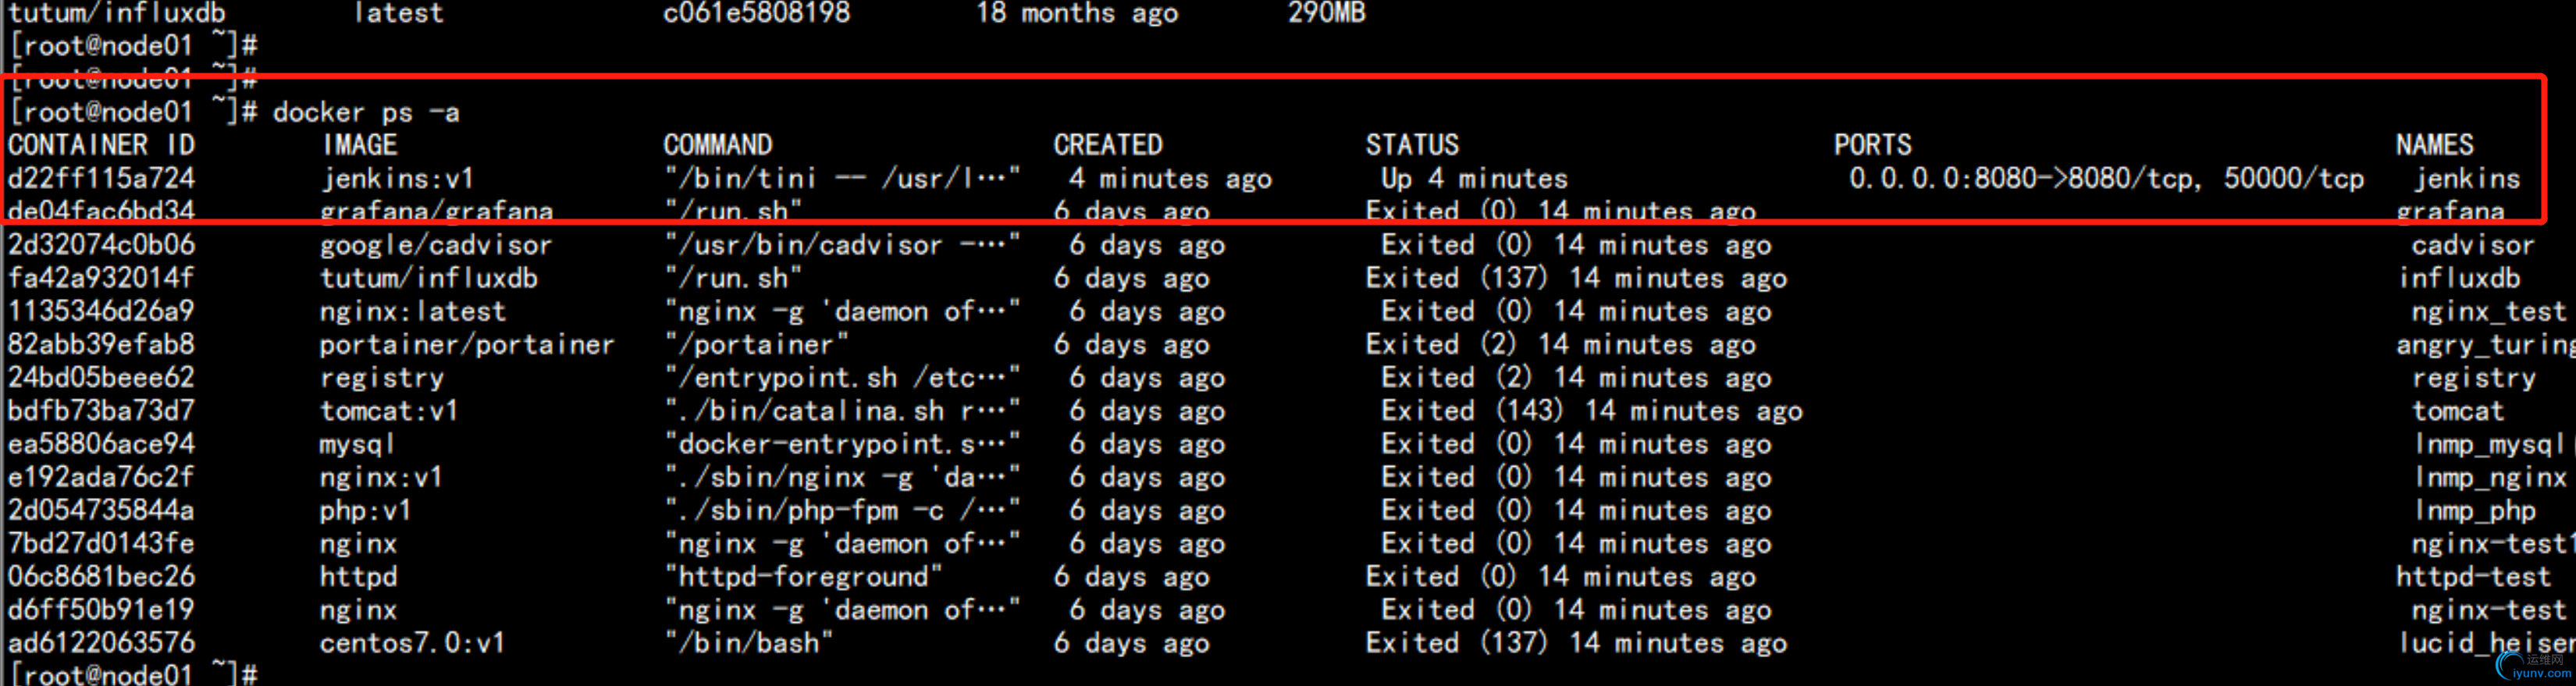Select container ID 2d32074c0b06
Image resolution: width=2576 pixels, height=686 pixels.
click(x=101, y=245)
